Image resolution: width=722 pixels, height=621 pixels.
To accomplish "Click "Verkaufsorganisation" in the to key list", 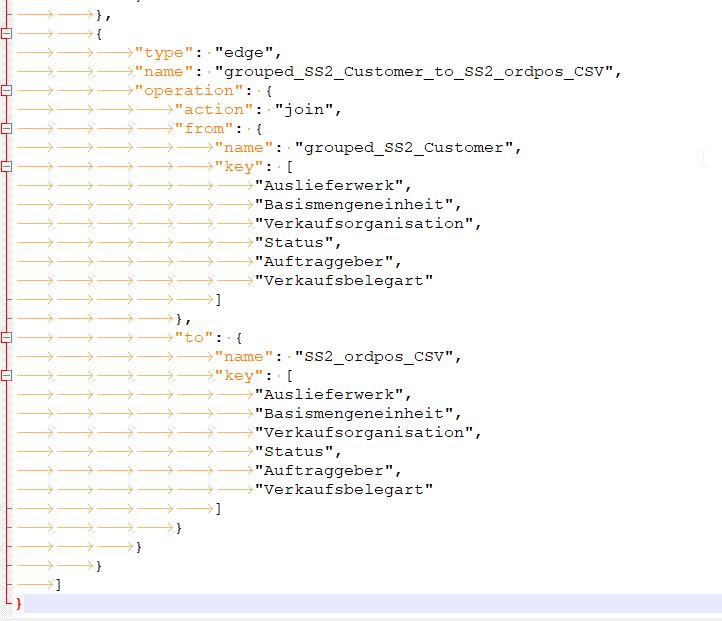I will click(x=364, y=433).
